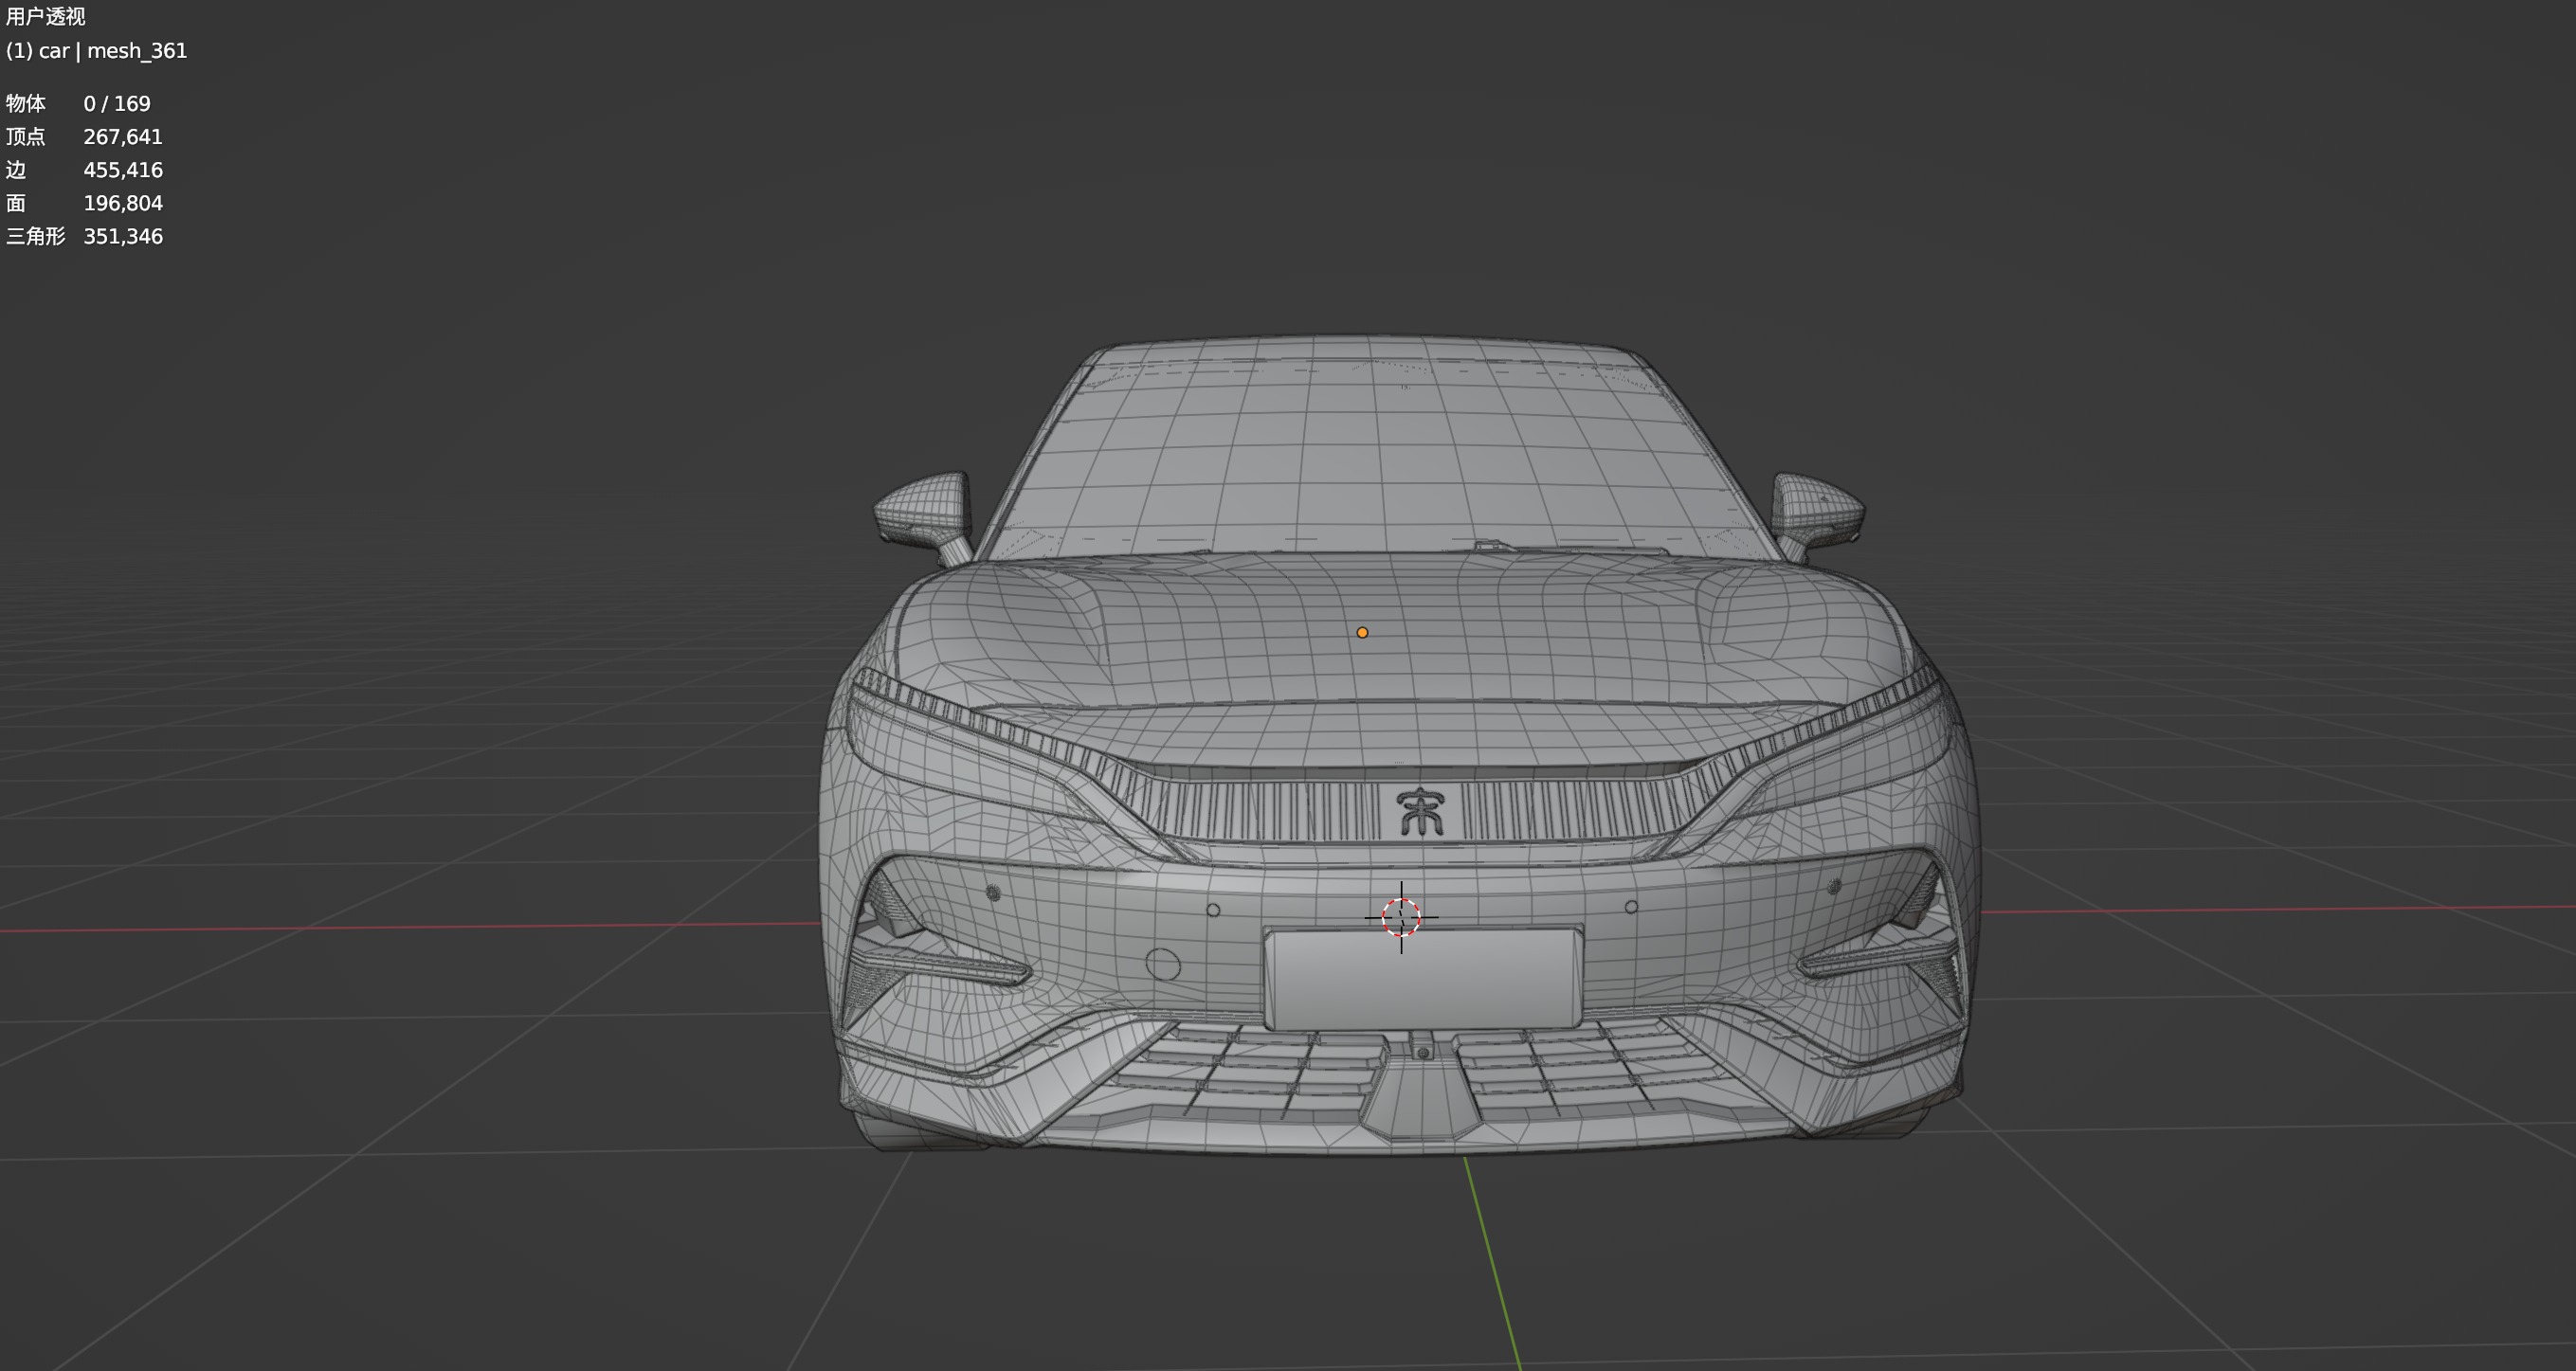Image resolution: width=2576 pixels, height=1371 pixels.
Task: Click the orange object origin dot on hood
Action: [x=1362, y=632]
